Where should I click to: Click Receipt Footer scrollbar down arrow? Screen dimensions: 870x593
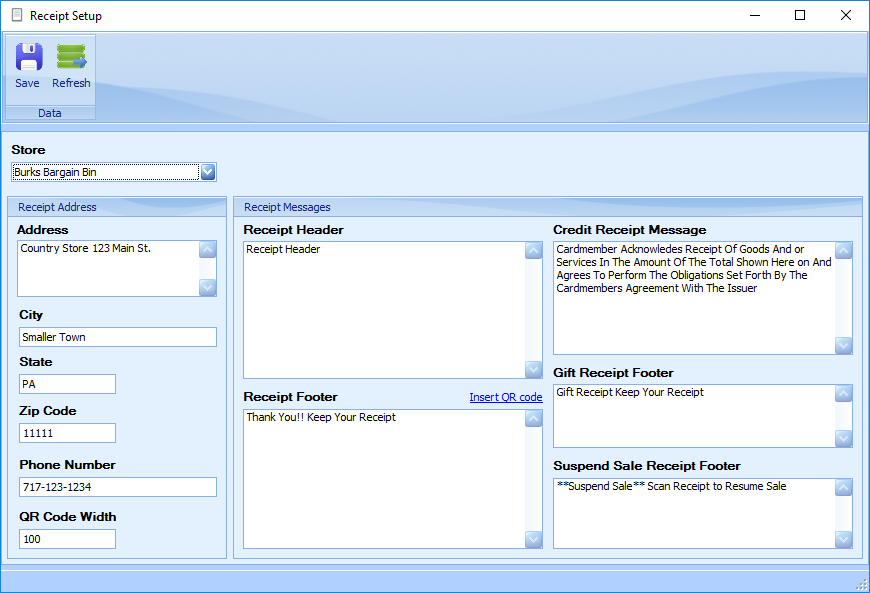[534, 539]
